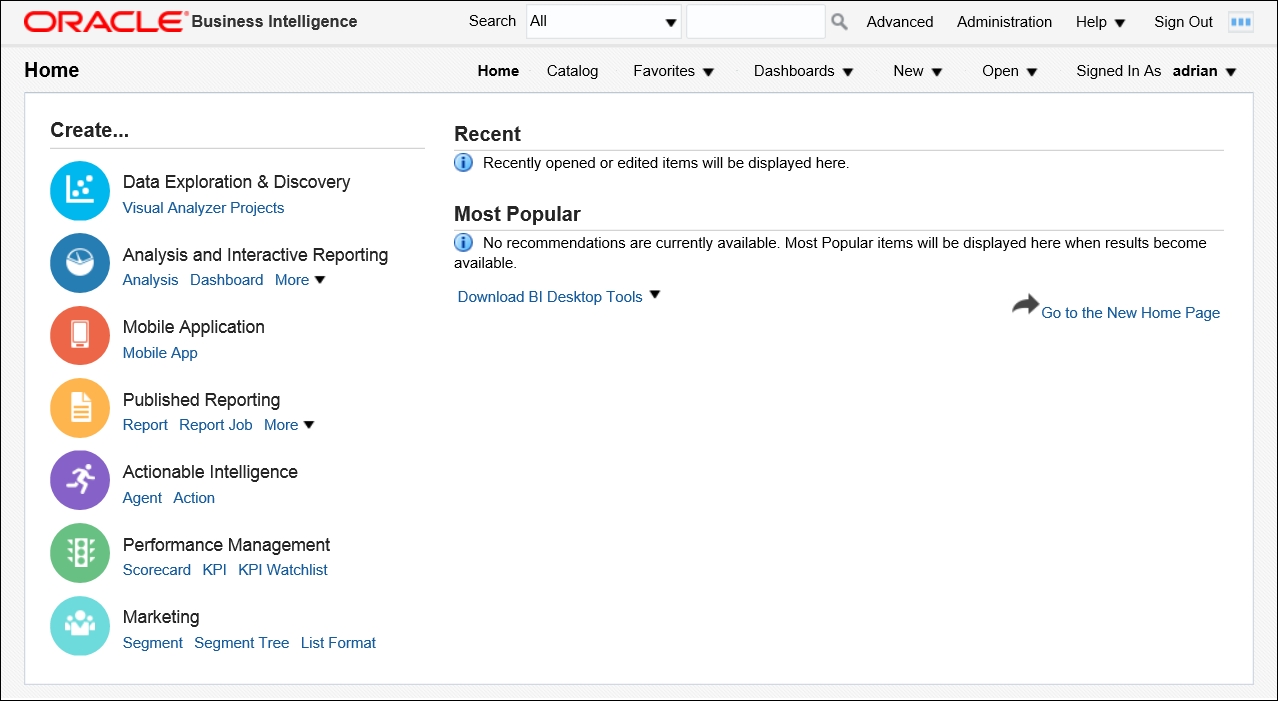Click Sign Out
This screenshot has width=1278, height=701.
(1183, 22)
